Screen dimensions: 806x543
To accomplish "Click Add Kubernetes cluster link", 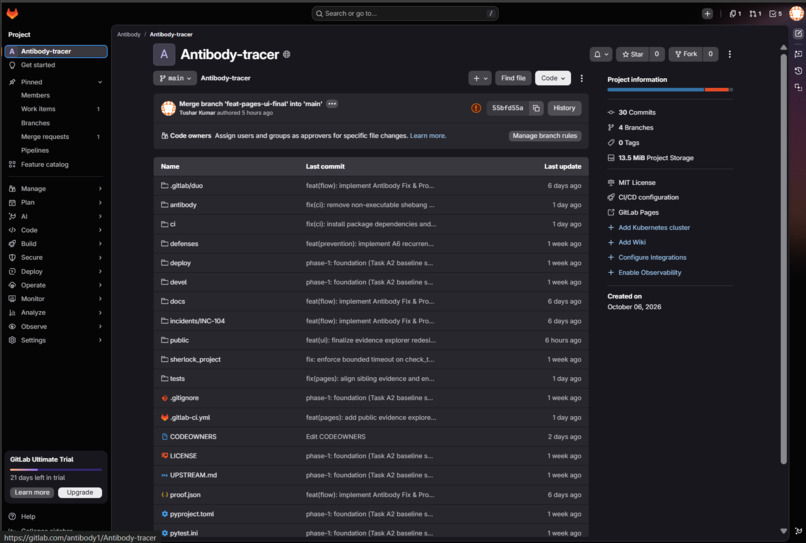I will click(654, 228).
